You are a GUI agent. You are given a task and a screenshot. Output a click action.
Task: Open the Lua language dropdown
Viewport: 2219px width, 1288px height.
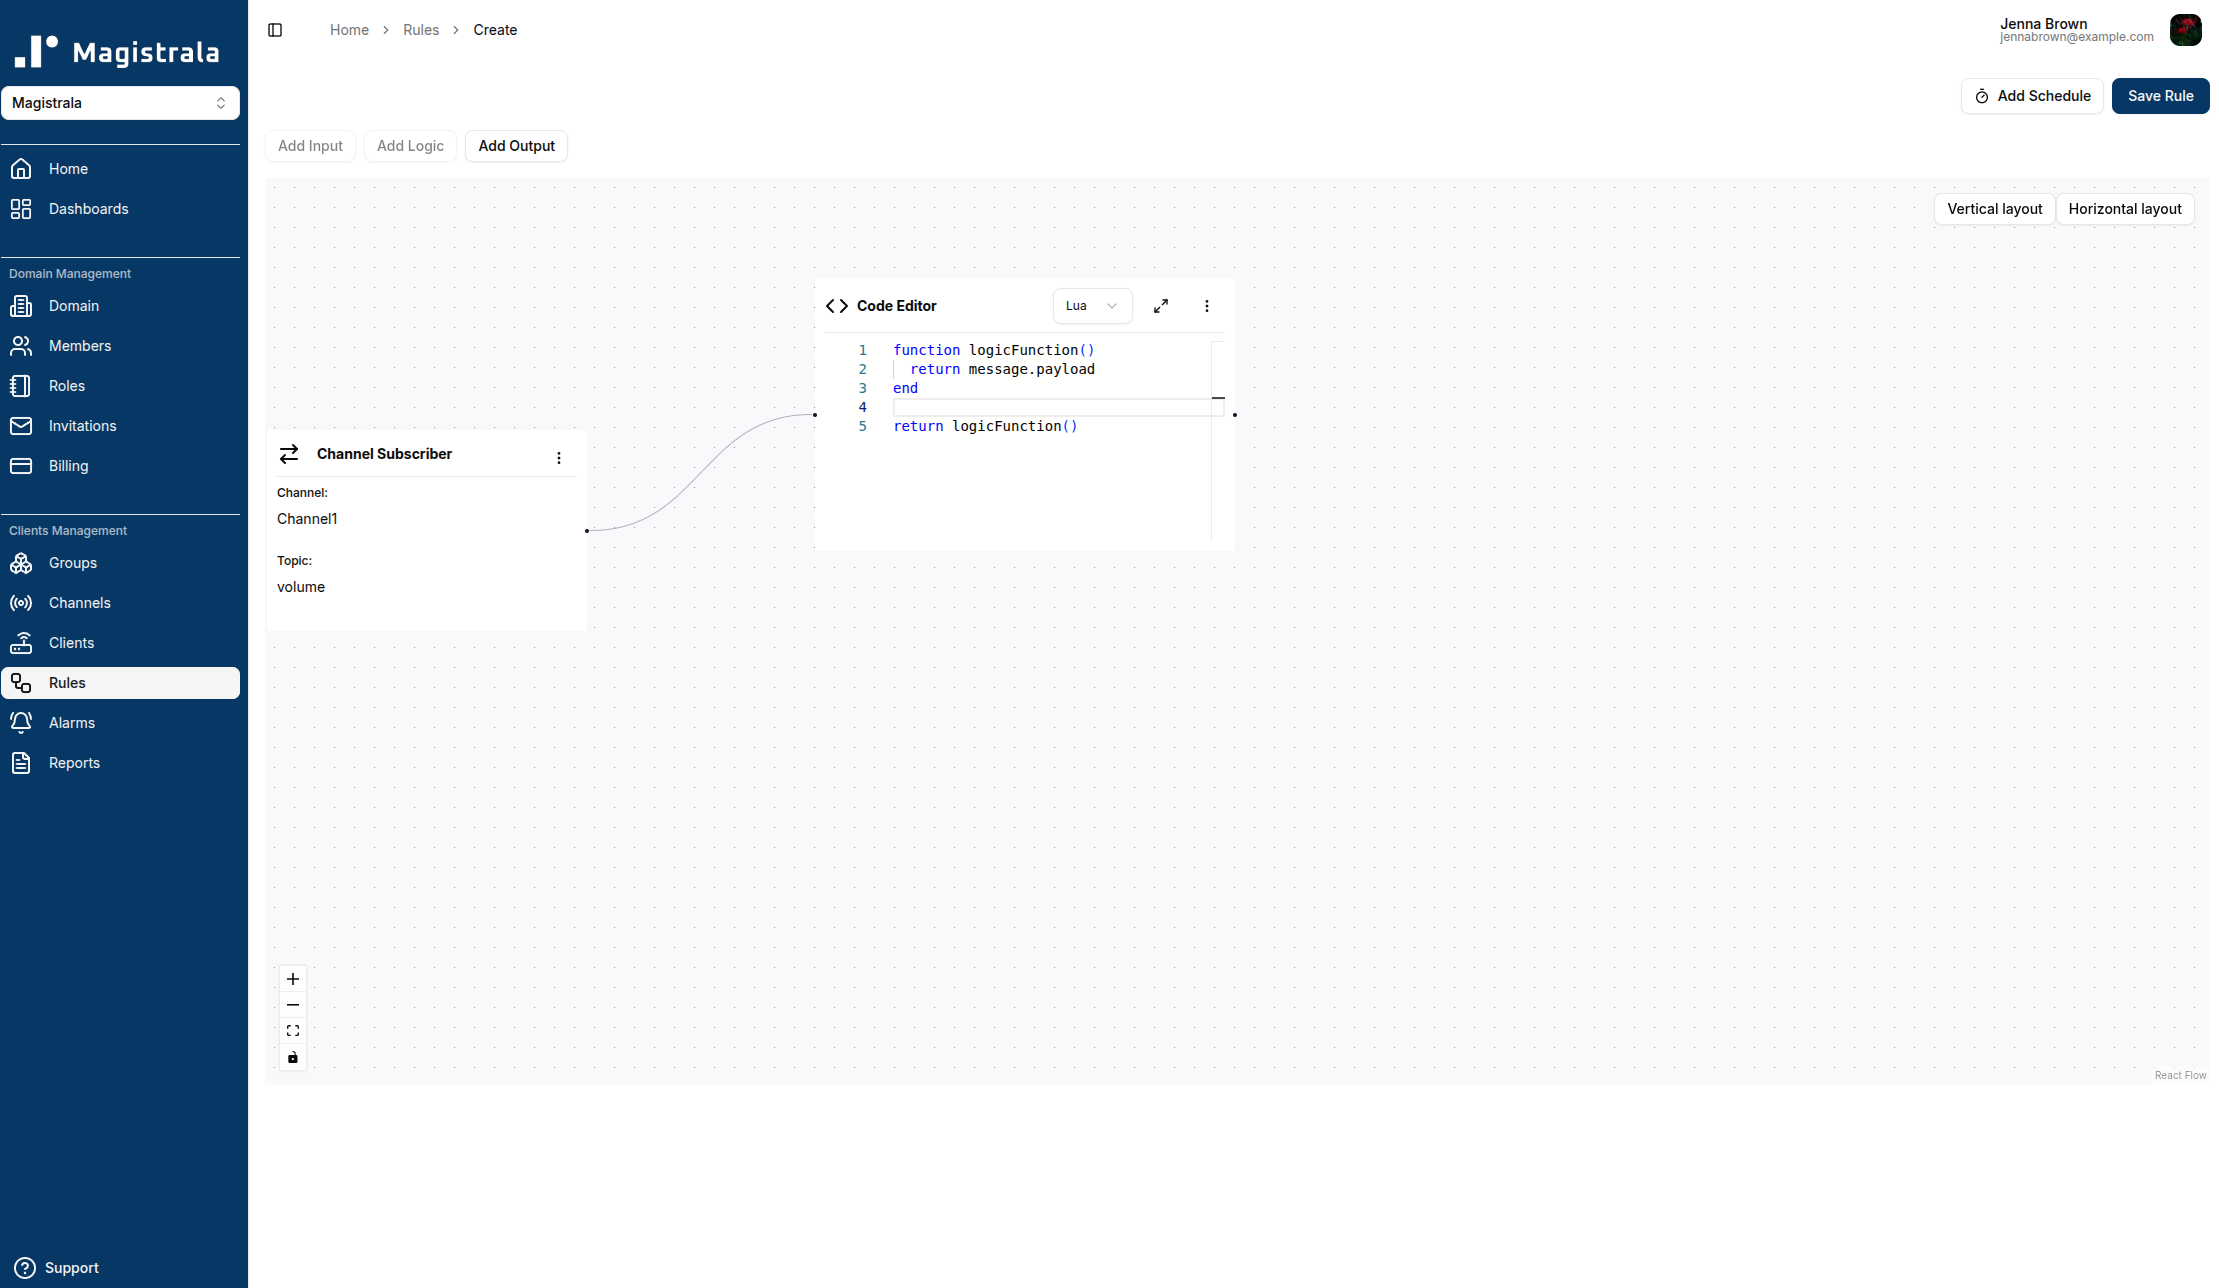click(1092, 305)
